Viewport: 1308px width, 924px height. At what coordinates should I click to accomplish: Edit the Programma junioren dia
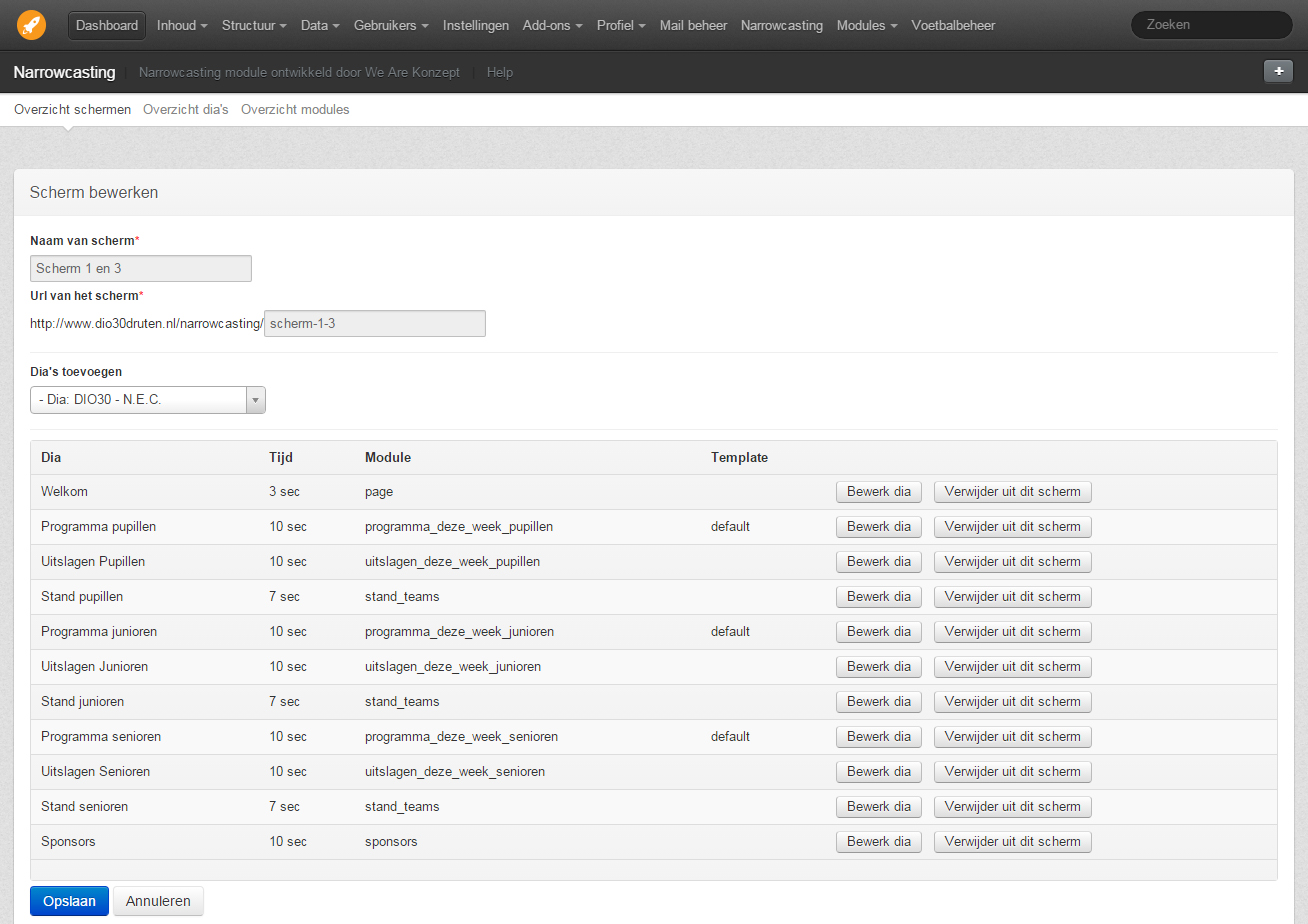point(879,632)
